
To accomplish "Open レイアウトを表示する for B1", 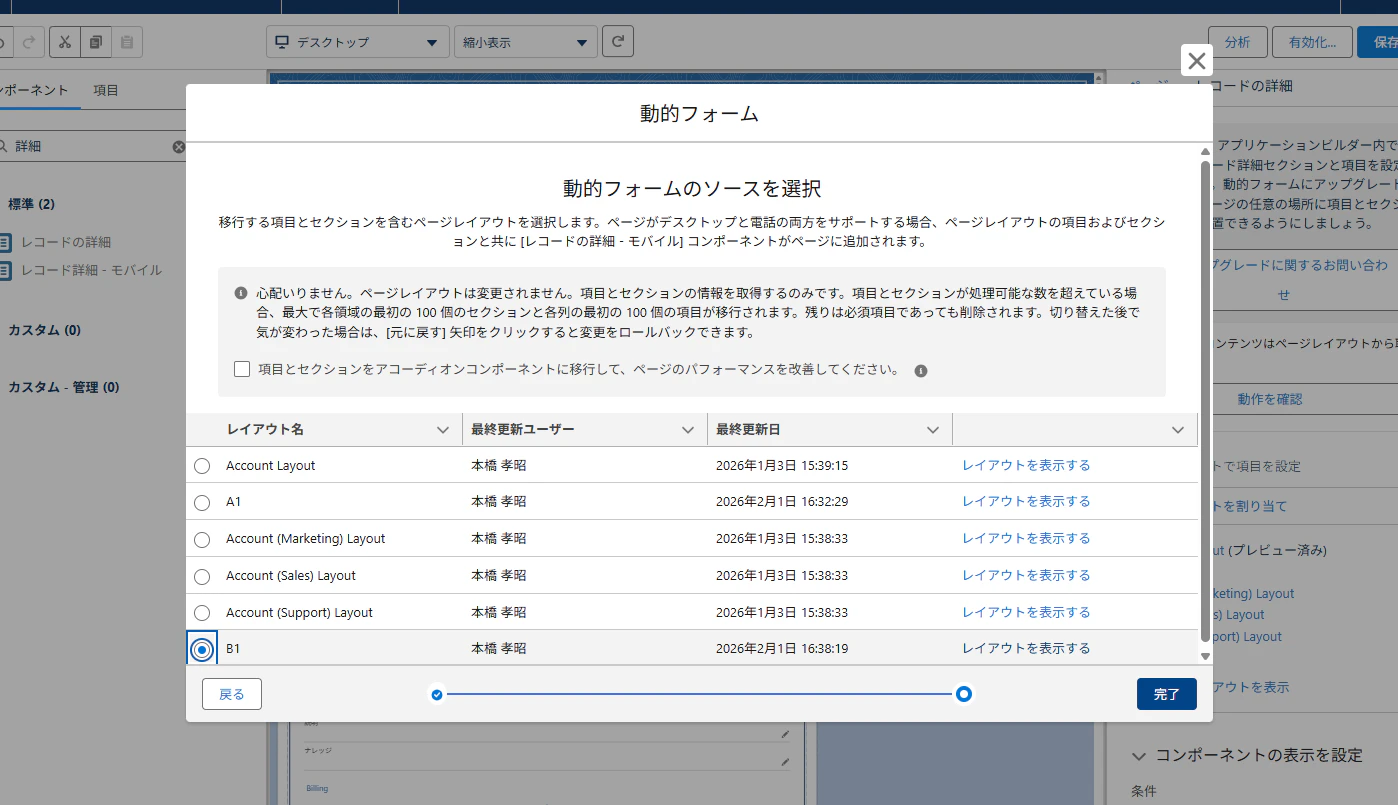I will pos(1026,648).
